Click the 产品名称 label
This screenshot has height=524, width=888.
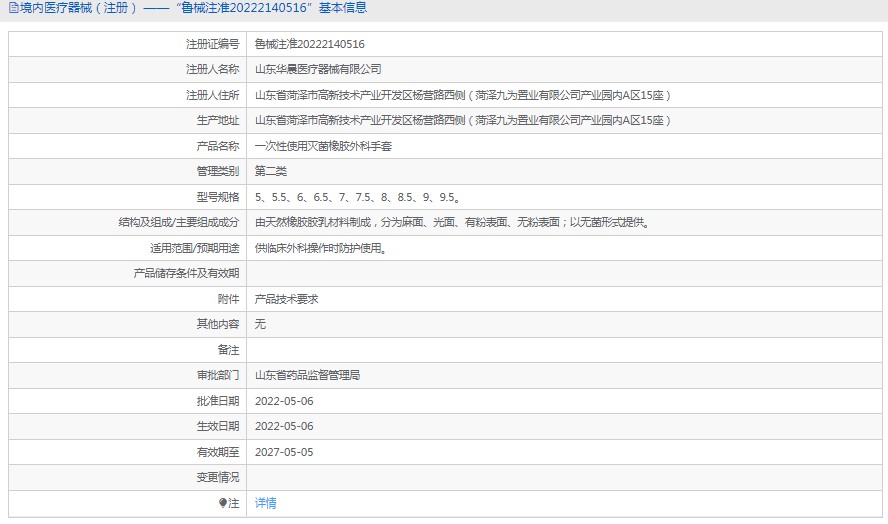pyautogui.click(x=218, y=146)
